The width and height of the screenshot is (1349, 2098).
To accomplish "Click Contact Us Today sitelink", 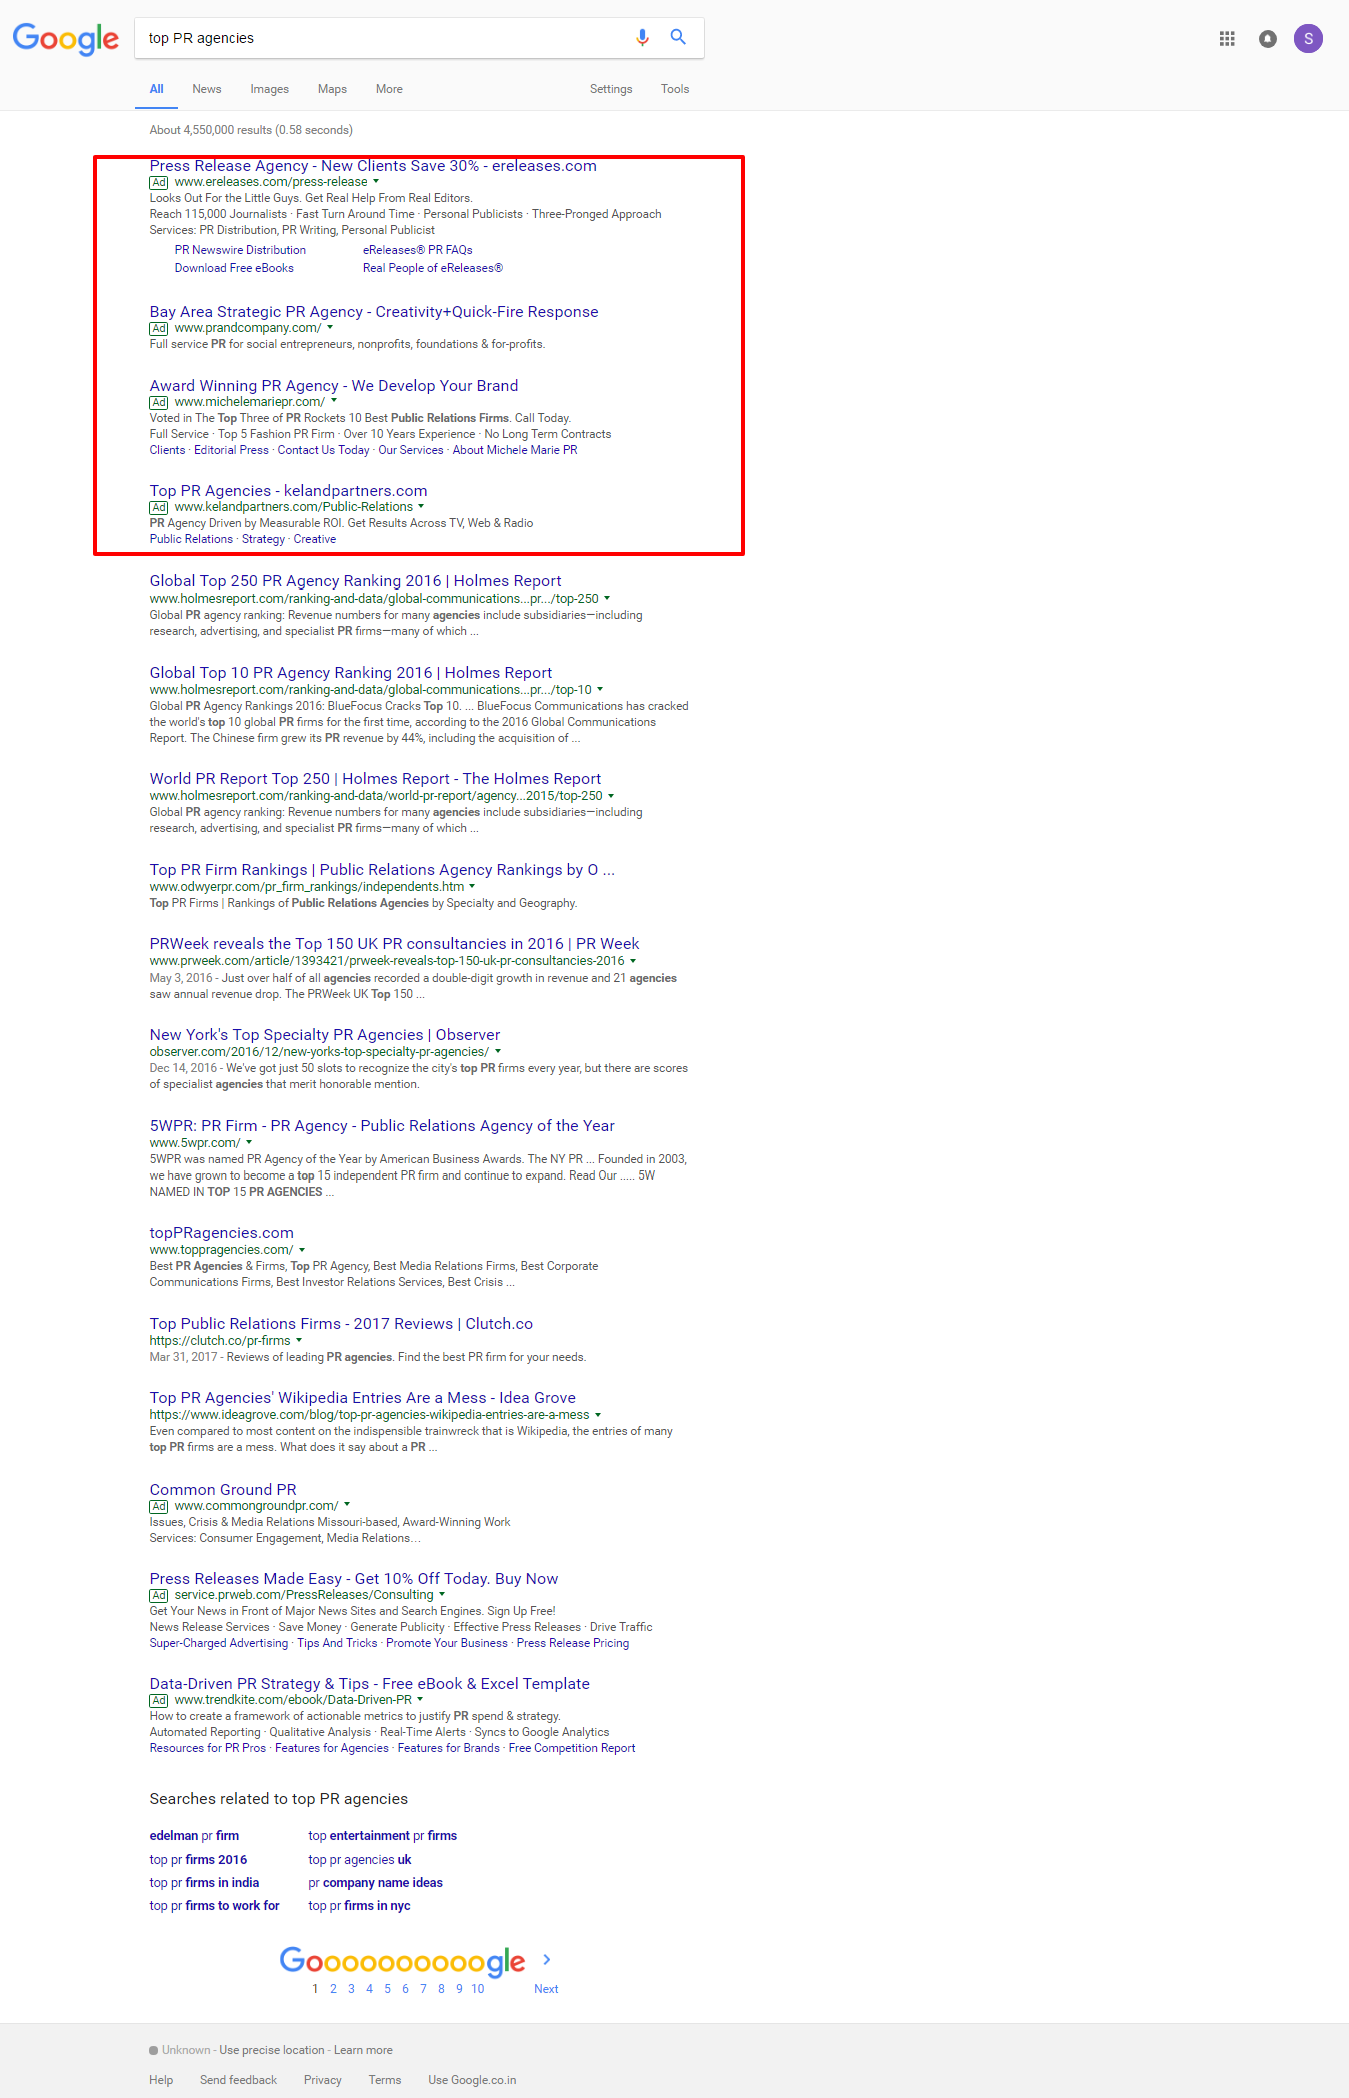I will [x=323, y=450].
